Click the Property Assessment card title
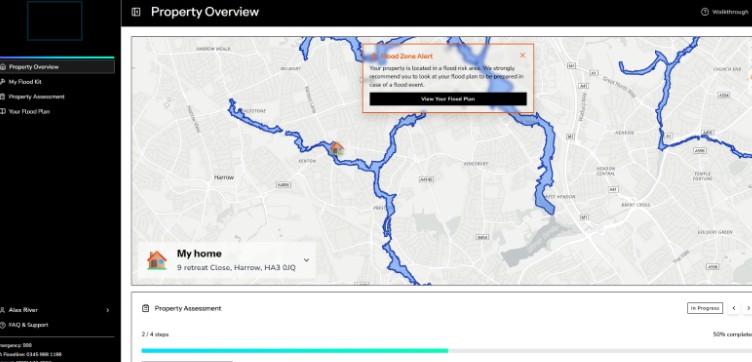This screenshot has width=752, height=362. [x=188, y=308]
